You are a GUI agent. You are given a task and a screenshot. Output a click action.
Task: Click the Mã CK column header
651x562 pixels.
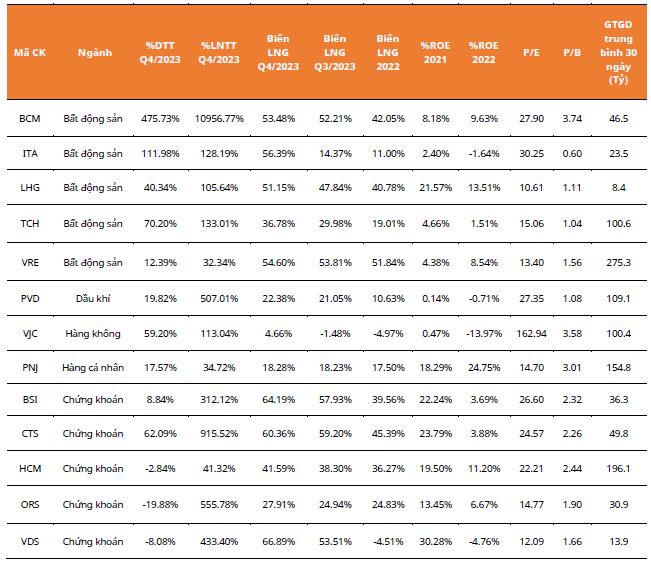(29, 52)
